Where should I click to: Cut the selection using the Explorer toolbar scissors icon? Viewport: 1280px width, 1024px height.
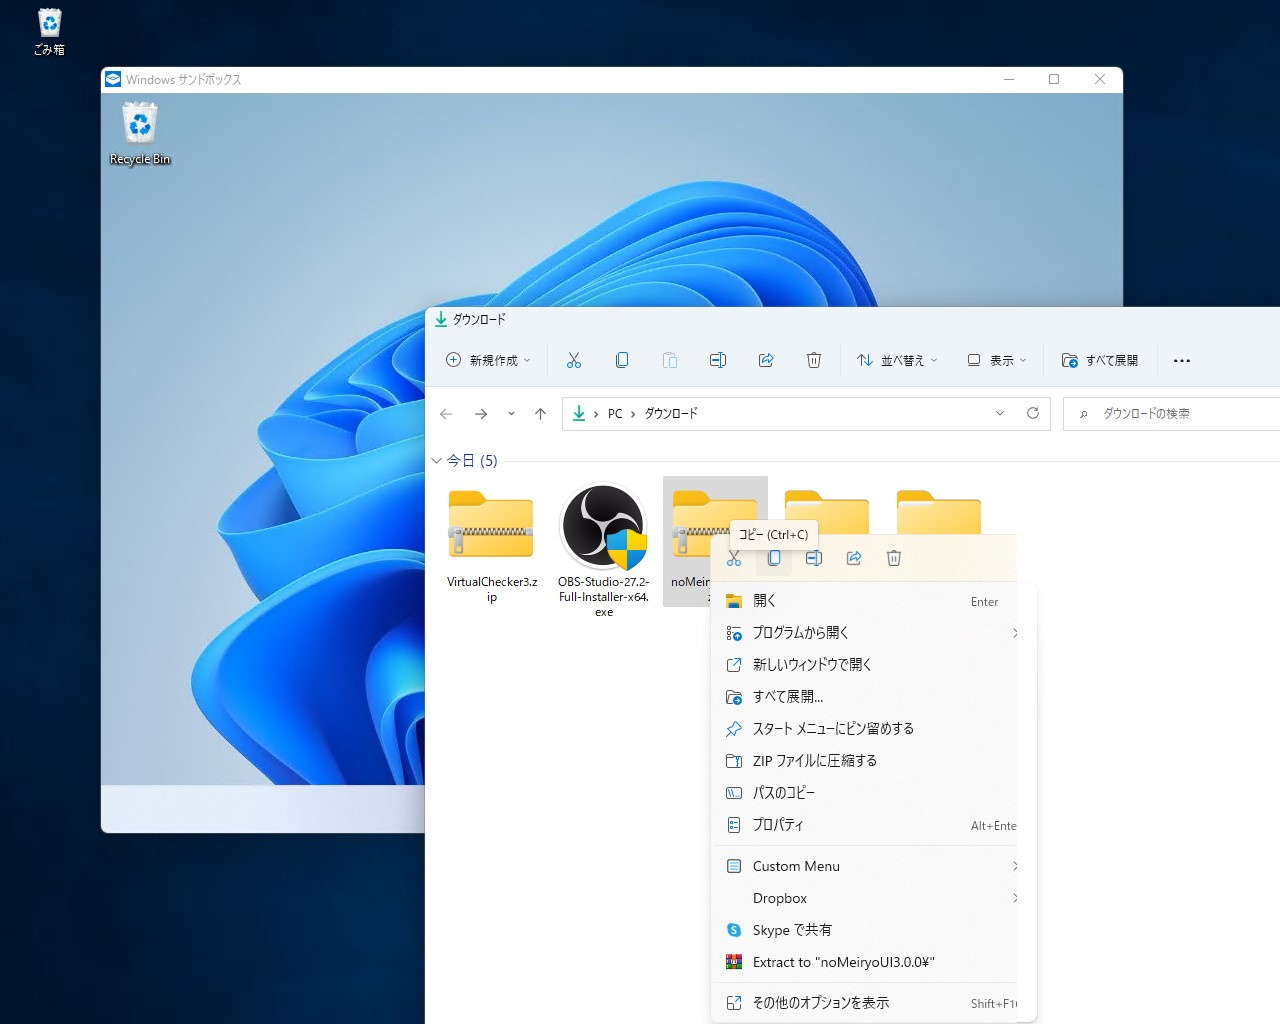click(x=574, y=360)
